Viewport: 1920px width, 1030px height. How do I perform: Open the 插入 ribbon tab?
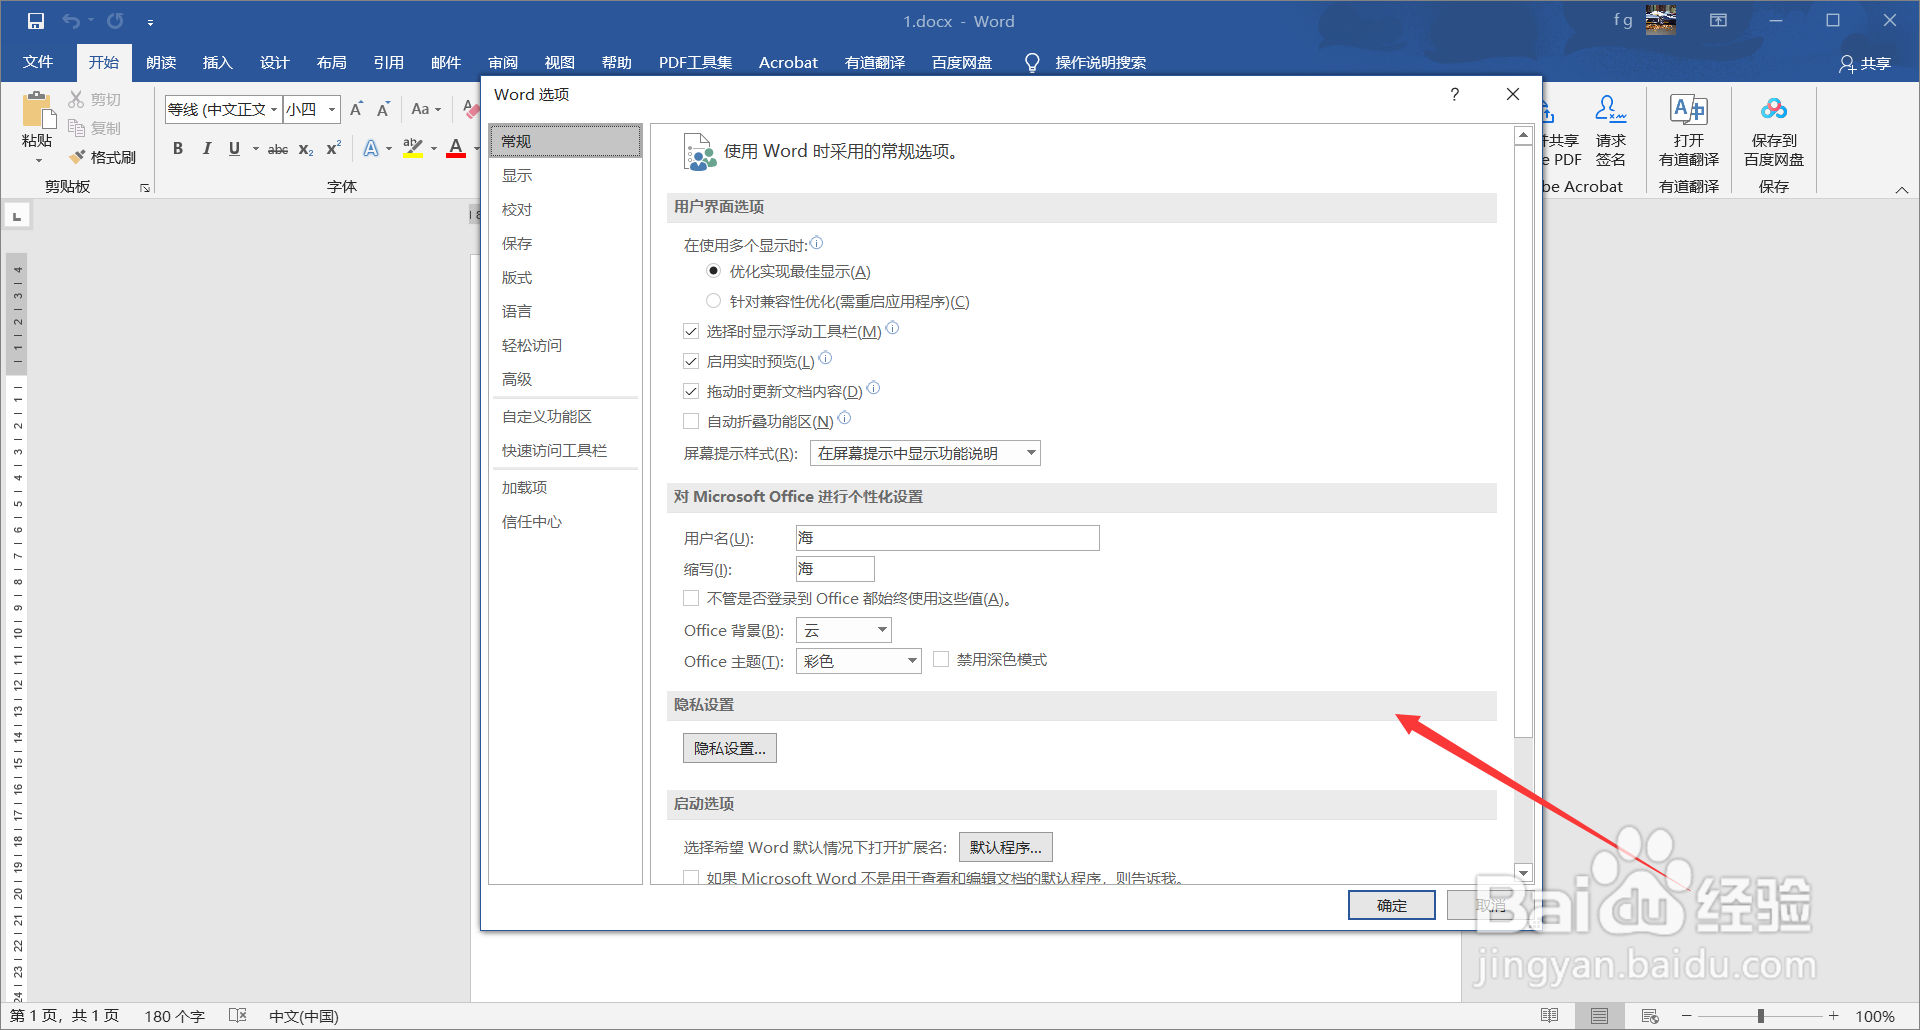click(x=217, y=62)
